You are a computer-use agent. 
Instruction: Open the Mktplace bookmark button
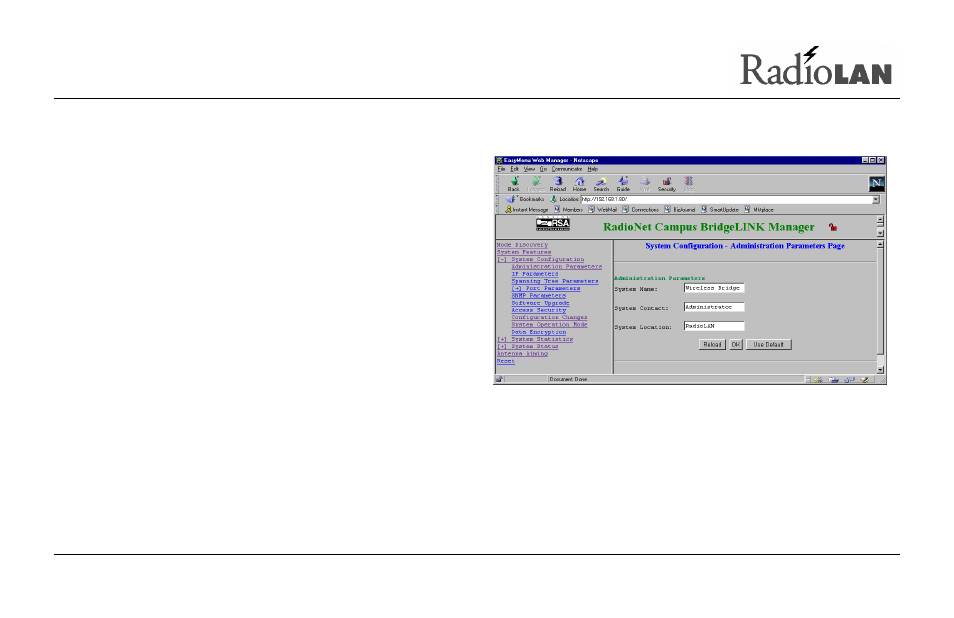click(x=759, y=210)
